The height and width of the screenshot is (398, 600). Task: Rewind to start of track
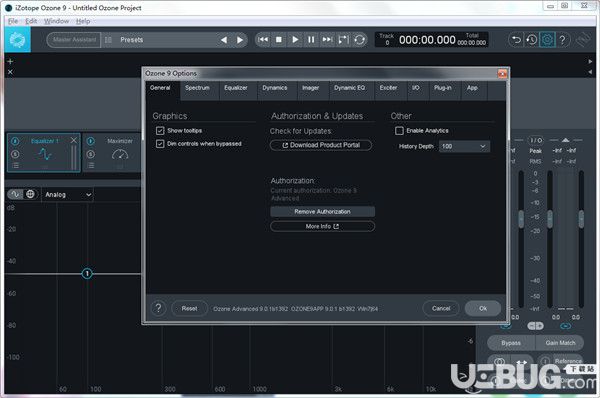[263, 39]
